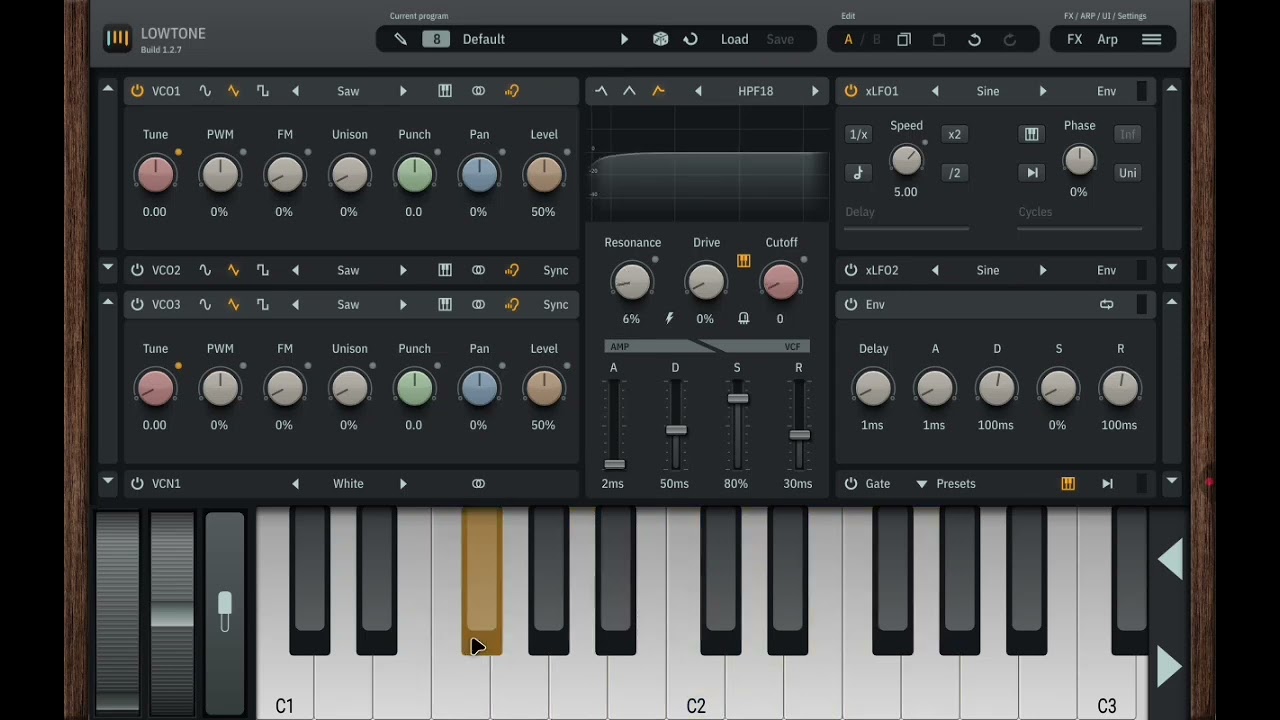1280x720 pixels.
Task: Expand the VCO2 panel arrow
Action: tap(108, 268)
